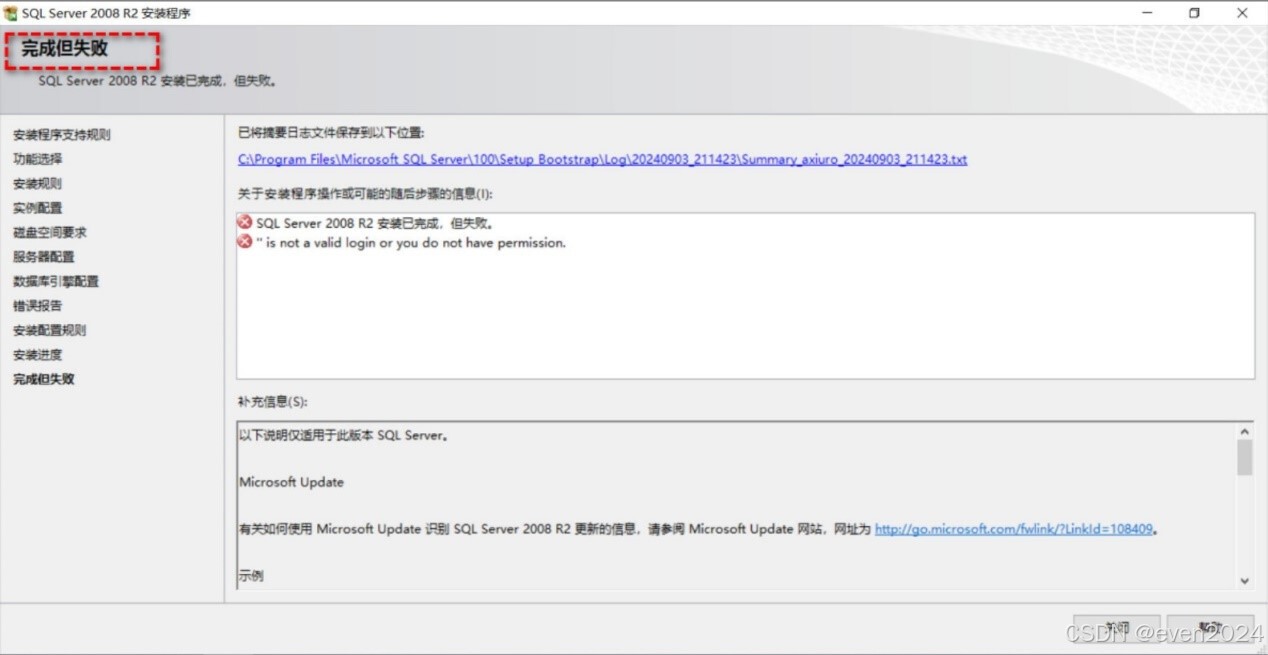Open the go.microsoft.com fwlink URL
Image resolution: width=1268 pixels, height=655 pixels.
pyautogui.click(x=1014, y=529)
